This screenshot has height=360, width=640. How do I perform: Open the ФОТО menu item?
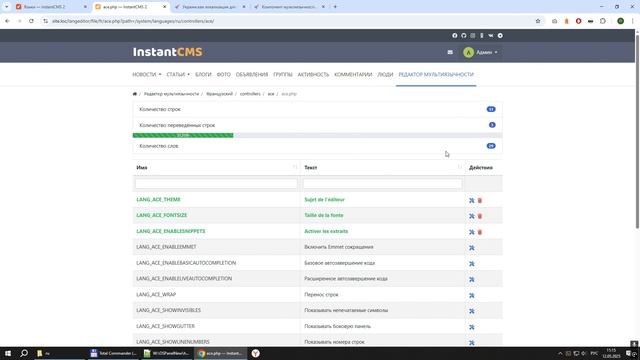coord(224,75)
